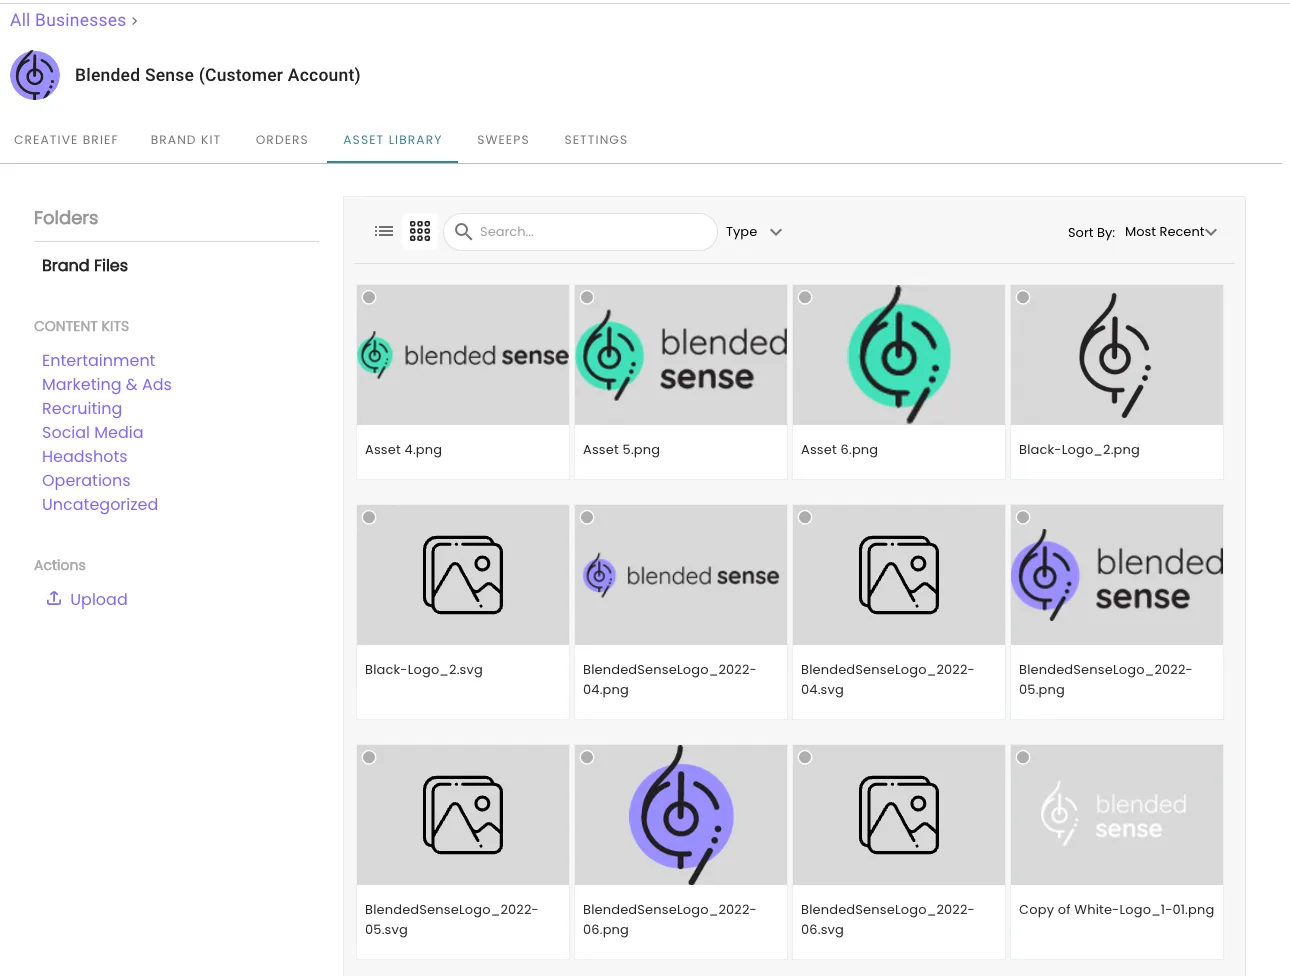Click the BlendedSenseLogo_2022-06.svg file name
This screenshot has width=1290, height=976.
point(887,919)
